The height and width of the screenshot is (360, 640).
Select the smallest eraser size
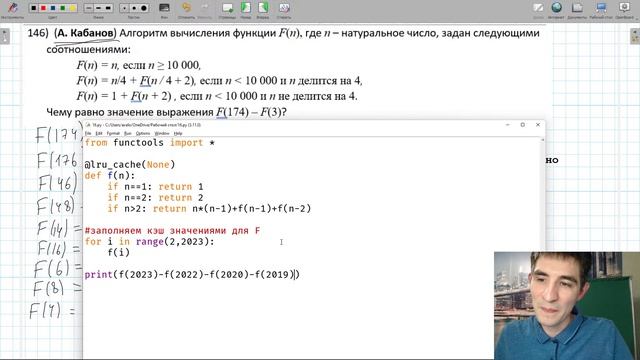(124, 8)
